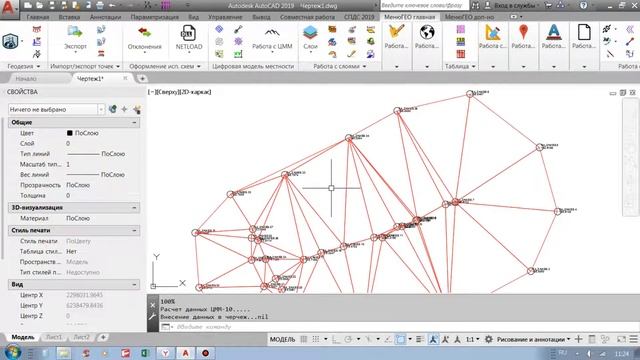Toggle ortho mode in status bar
The image size is (640, 360).
[x=335, y=339]
